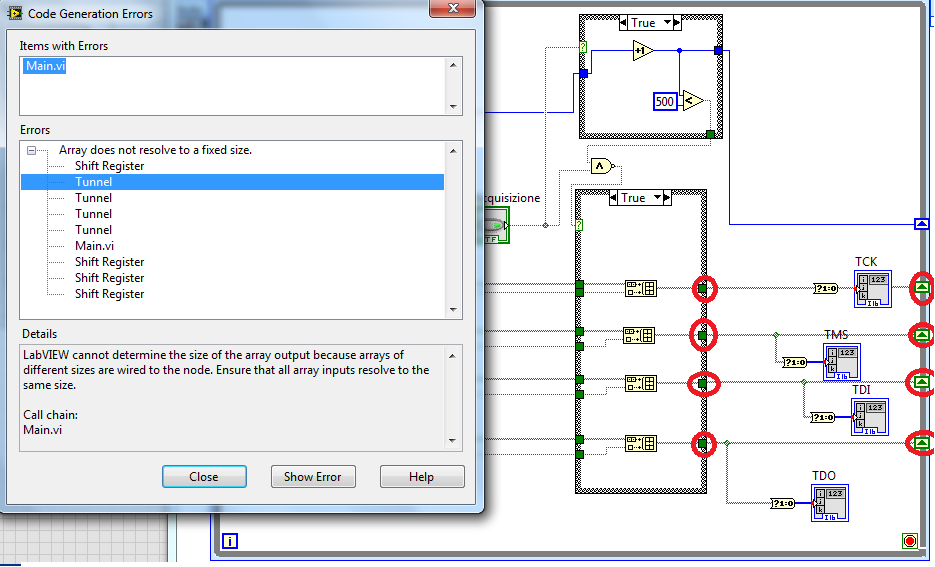Select Main.vi in the Errors tree
The width and height of the screenshot is (935, 567).
pos(94,246)
